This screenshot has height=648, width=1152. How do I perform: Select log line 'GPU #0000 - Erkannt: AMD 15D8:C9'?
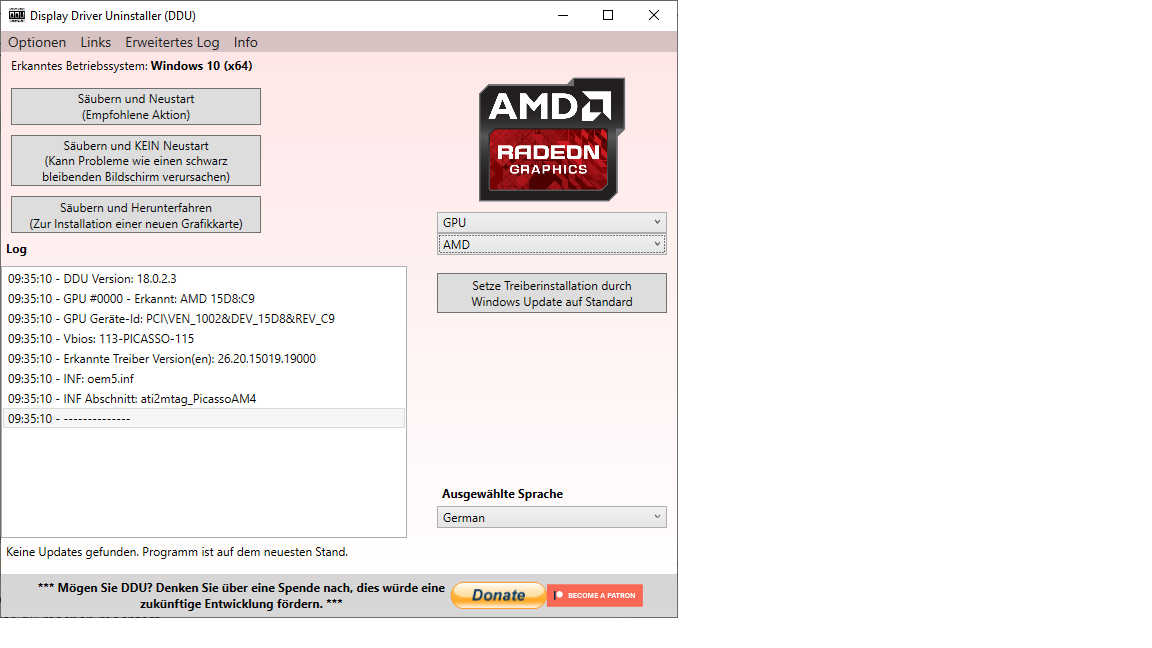click(204, 298)
